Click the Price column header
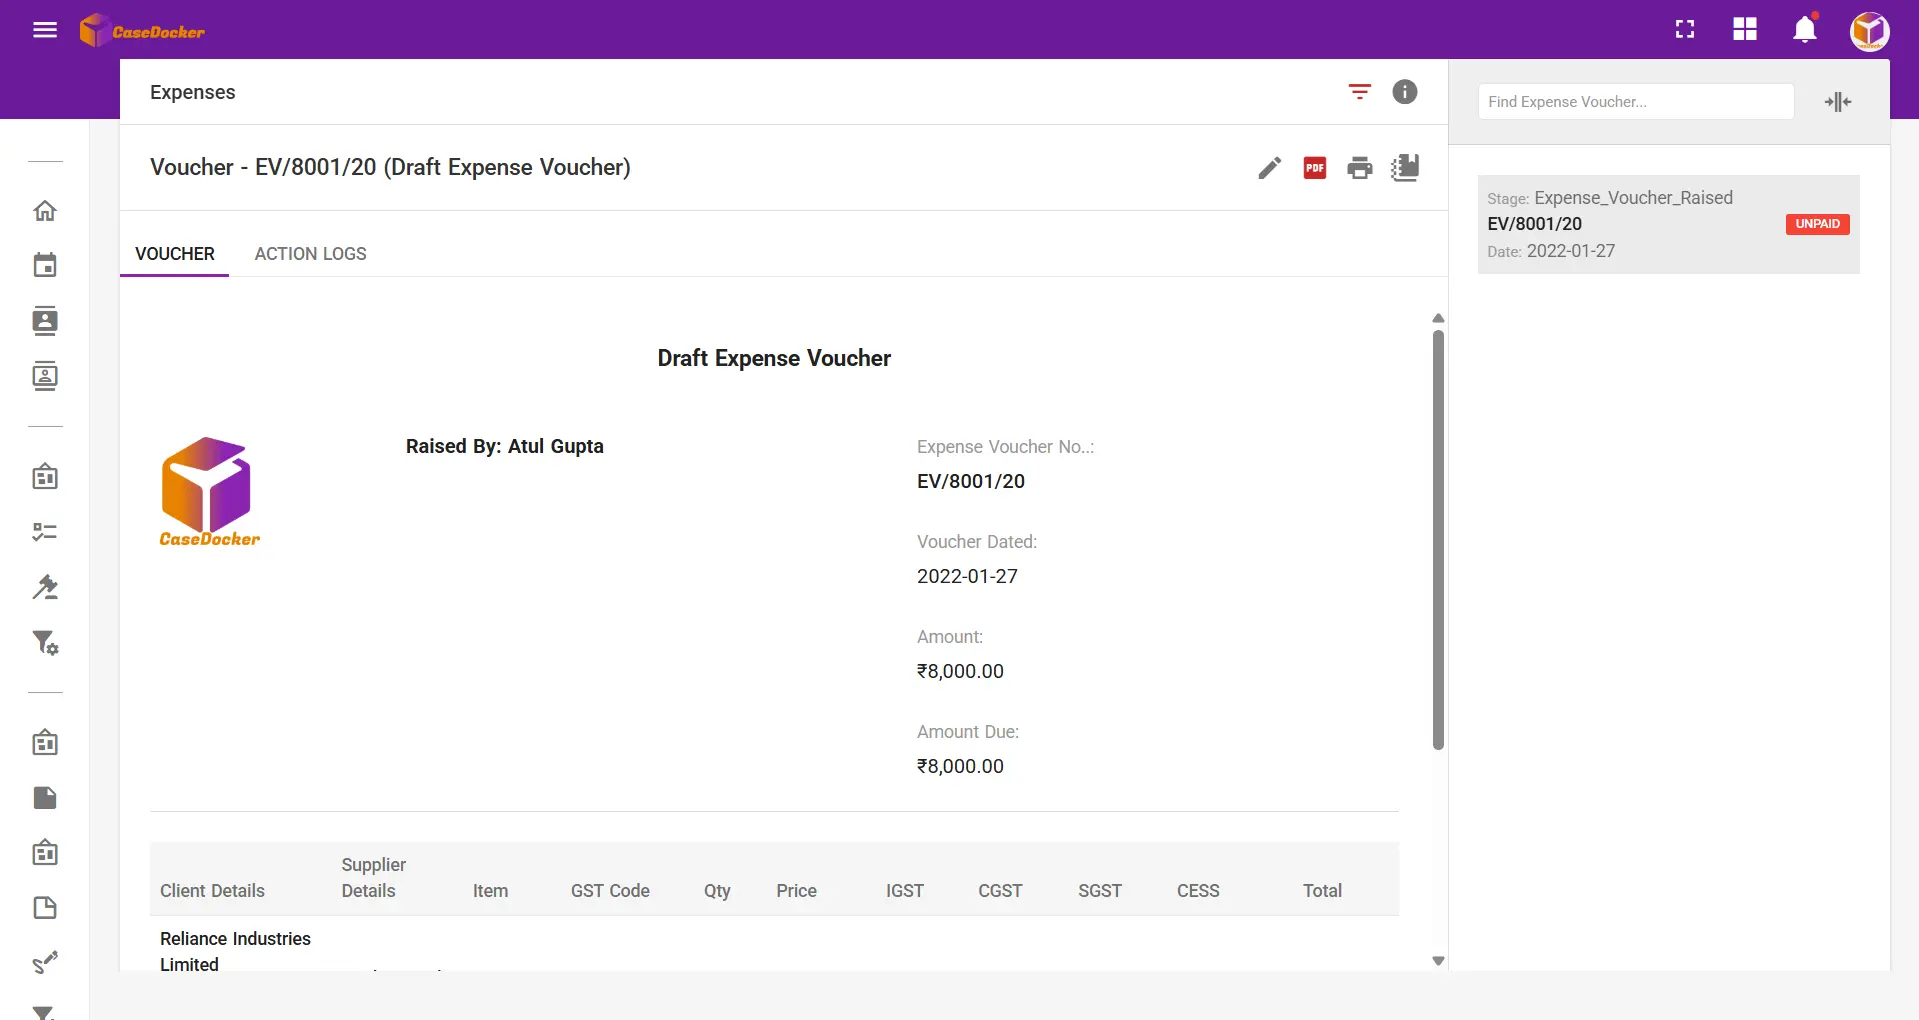Screen dimensions: 1919x1020 796,891
